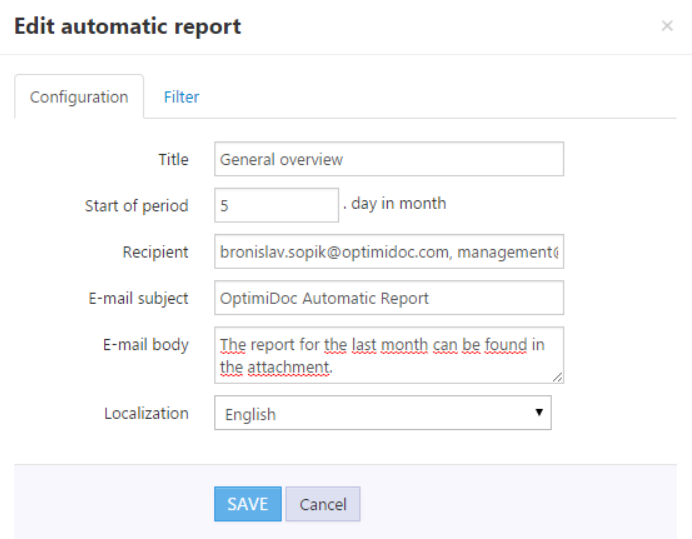
Task: Click the Title field containing General overview
Action: 389,159
